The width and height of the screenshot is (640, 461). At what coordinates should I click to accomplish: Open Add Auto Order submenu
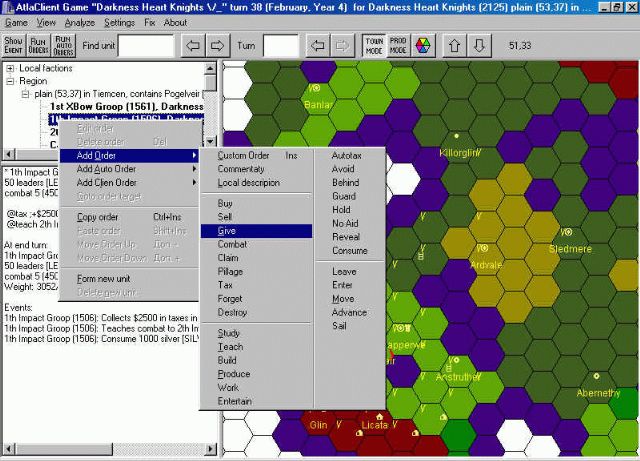[130, 169]
